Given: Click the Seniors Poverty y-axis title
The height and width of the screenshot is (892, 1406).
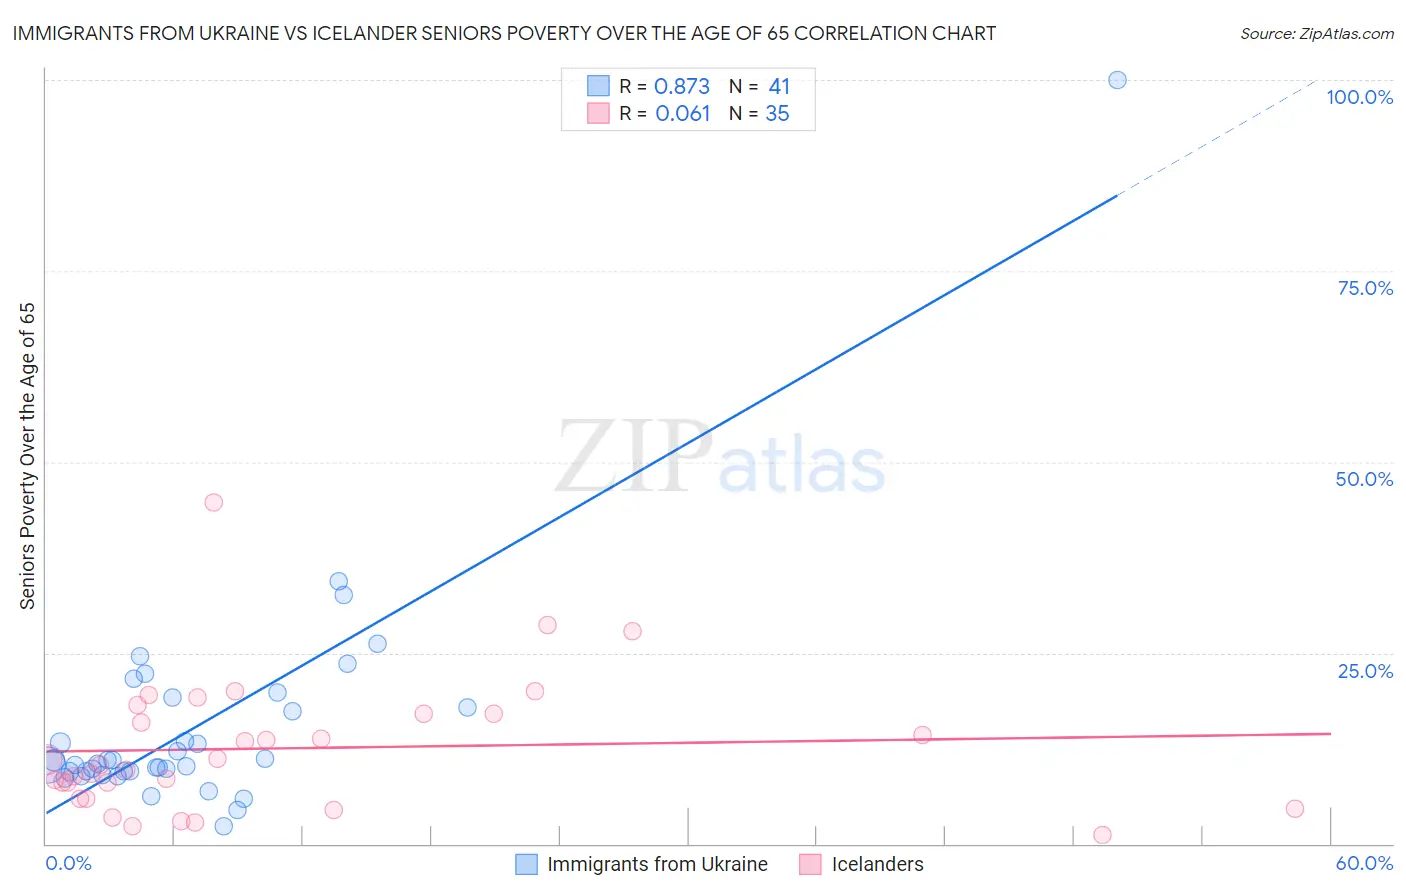Looking at the screenshot, I should tap(27, 456).
